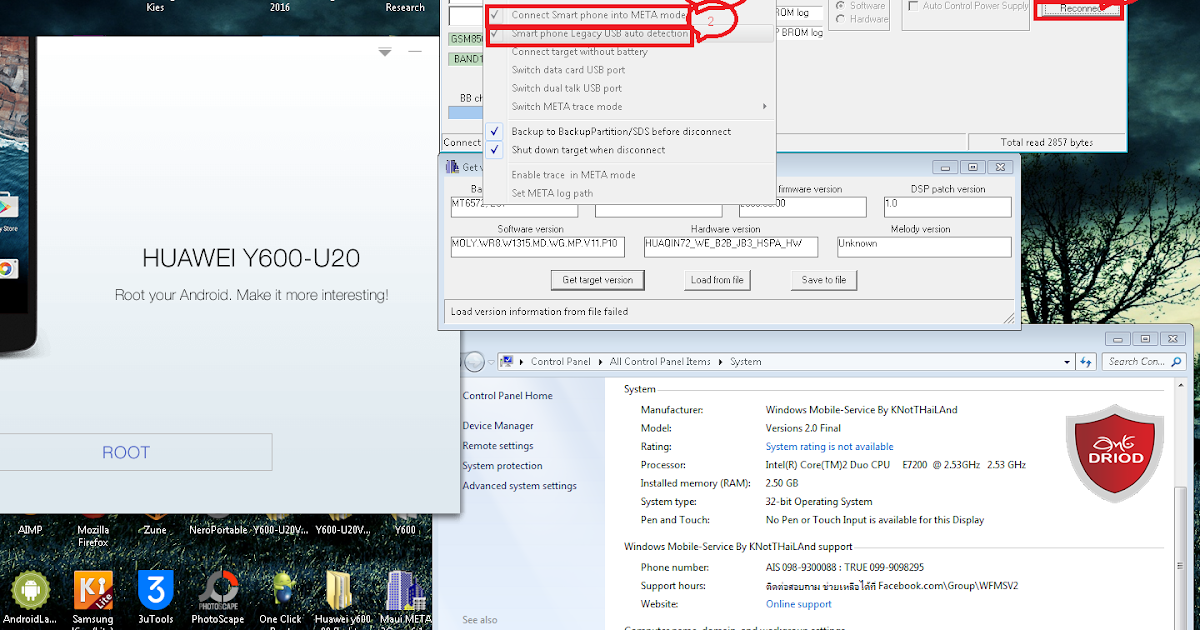Click the Melody version Unknown field
The width and height of the screenshot is (1200, 630).
tap(924, 246)
